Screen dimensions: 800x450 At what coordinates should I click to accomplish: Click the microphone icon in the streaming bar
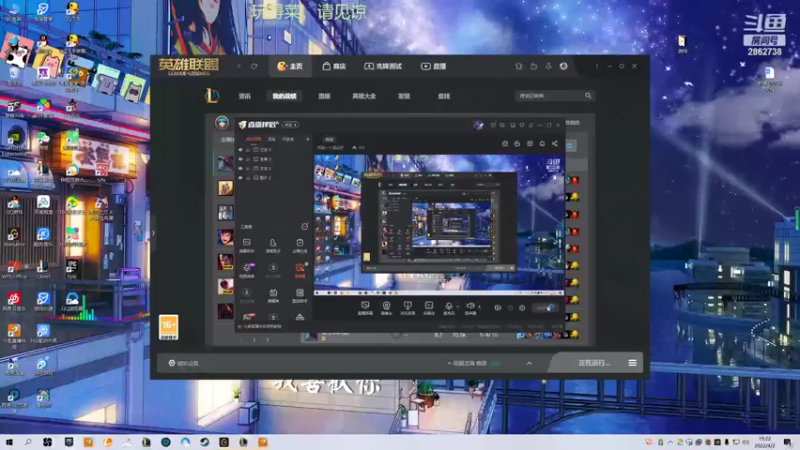pyautogui.click(x=448, y=308)
